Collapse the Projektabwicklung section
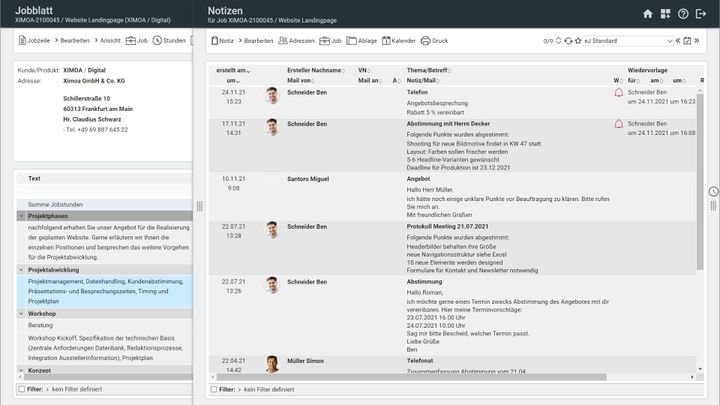This screenshot has width=720, height=405. pos(21,270)
